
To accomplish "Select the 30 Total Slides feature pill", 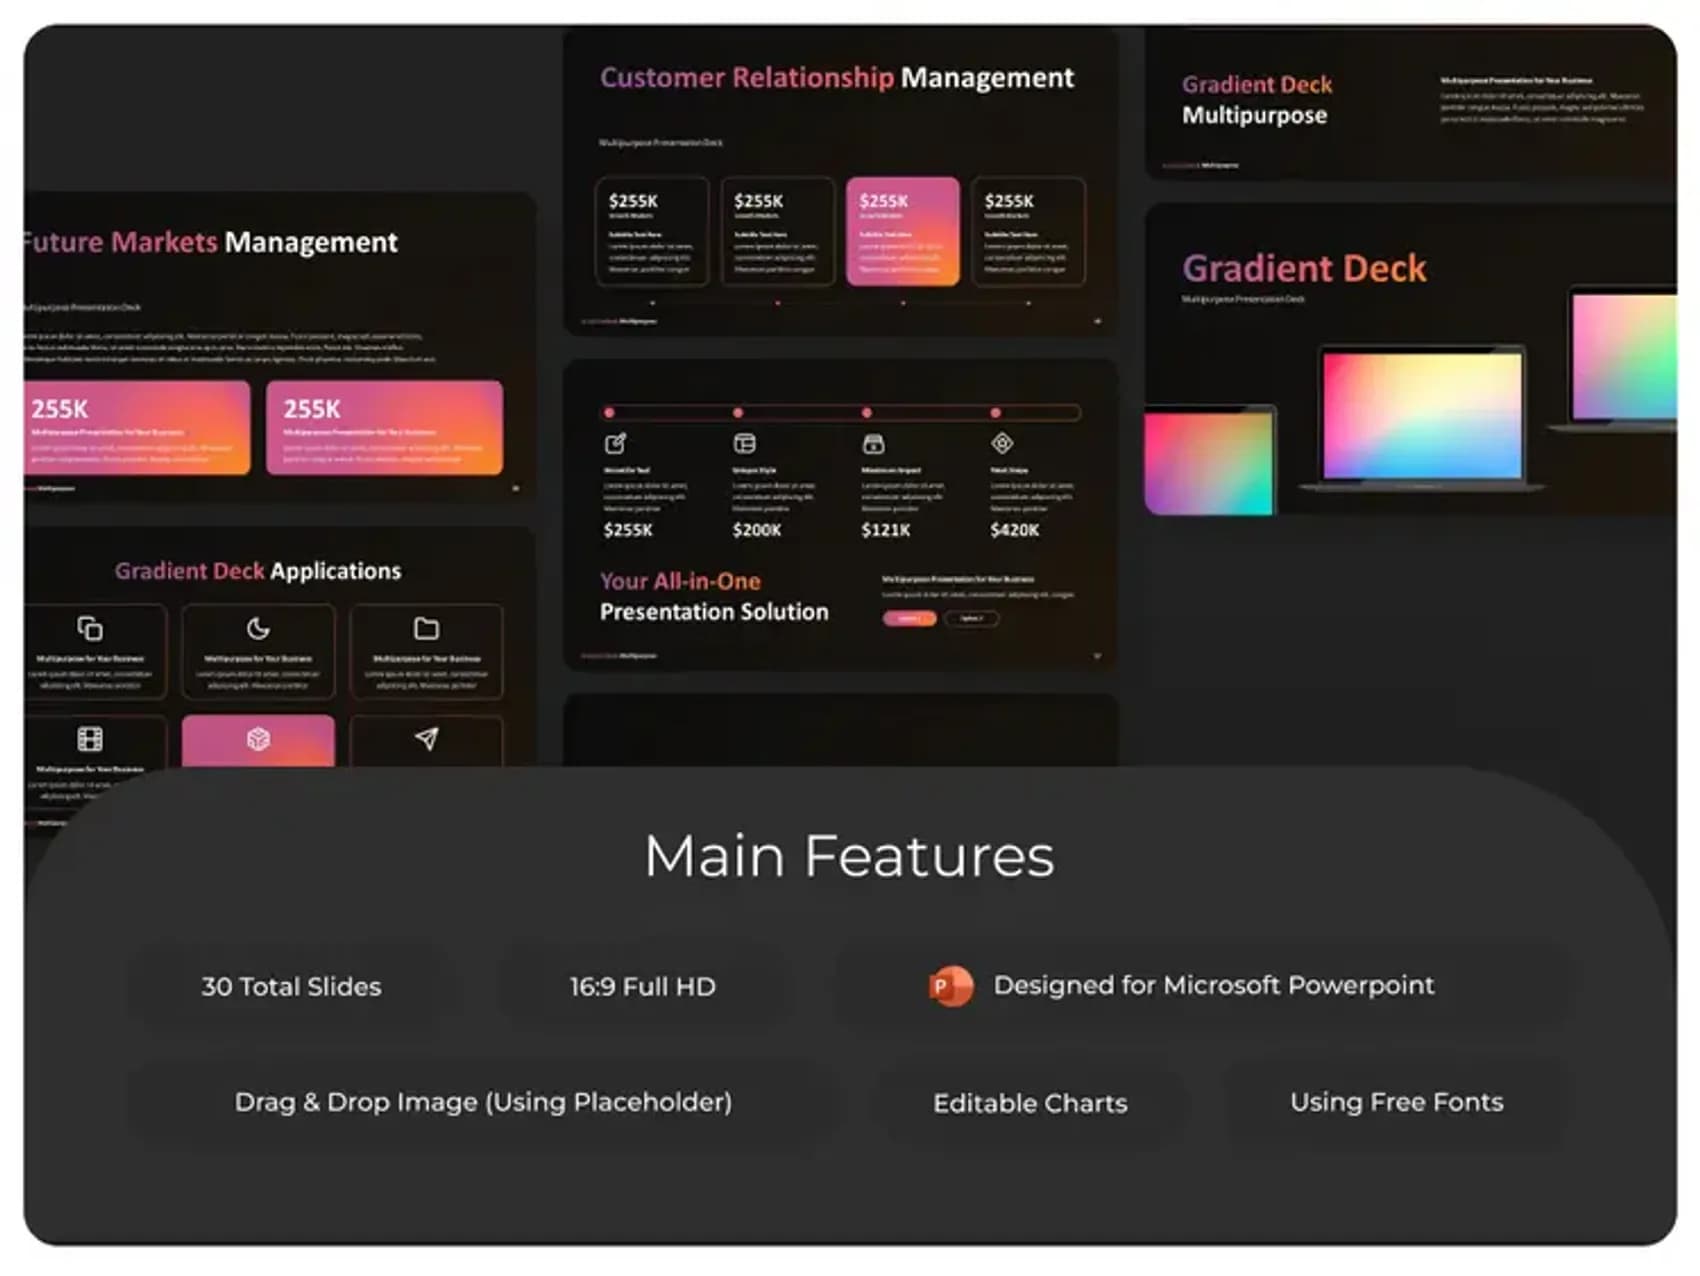I will pyautogui.click(x=291, y=987).
